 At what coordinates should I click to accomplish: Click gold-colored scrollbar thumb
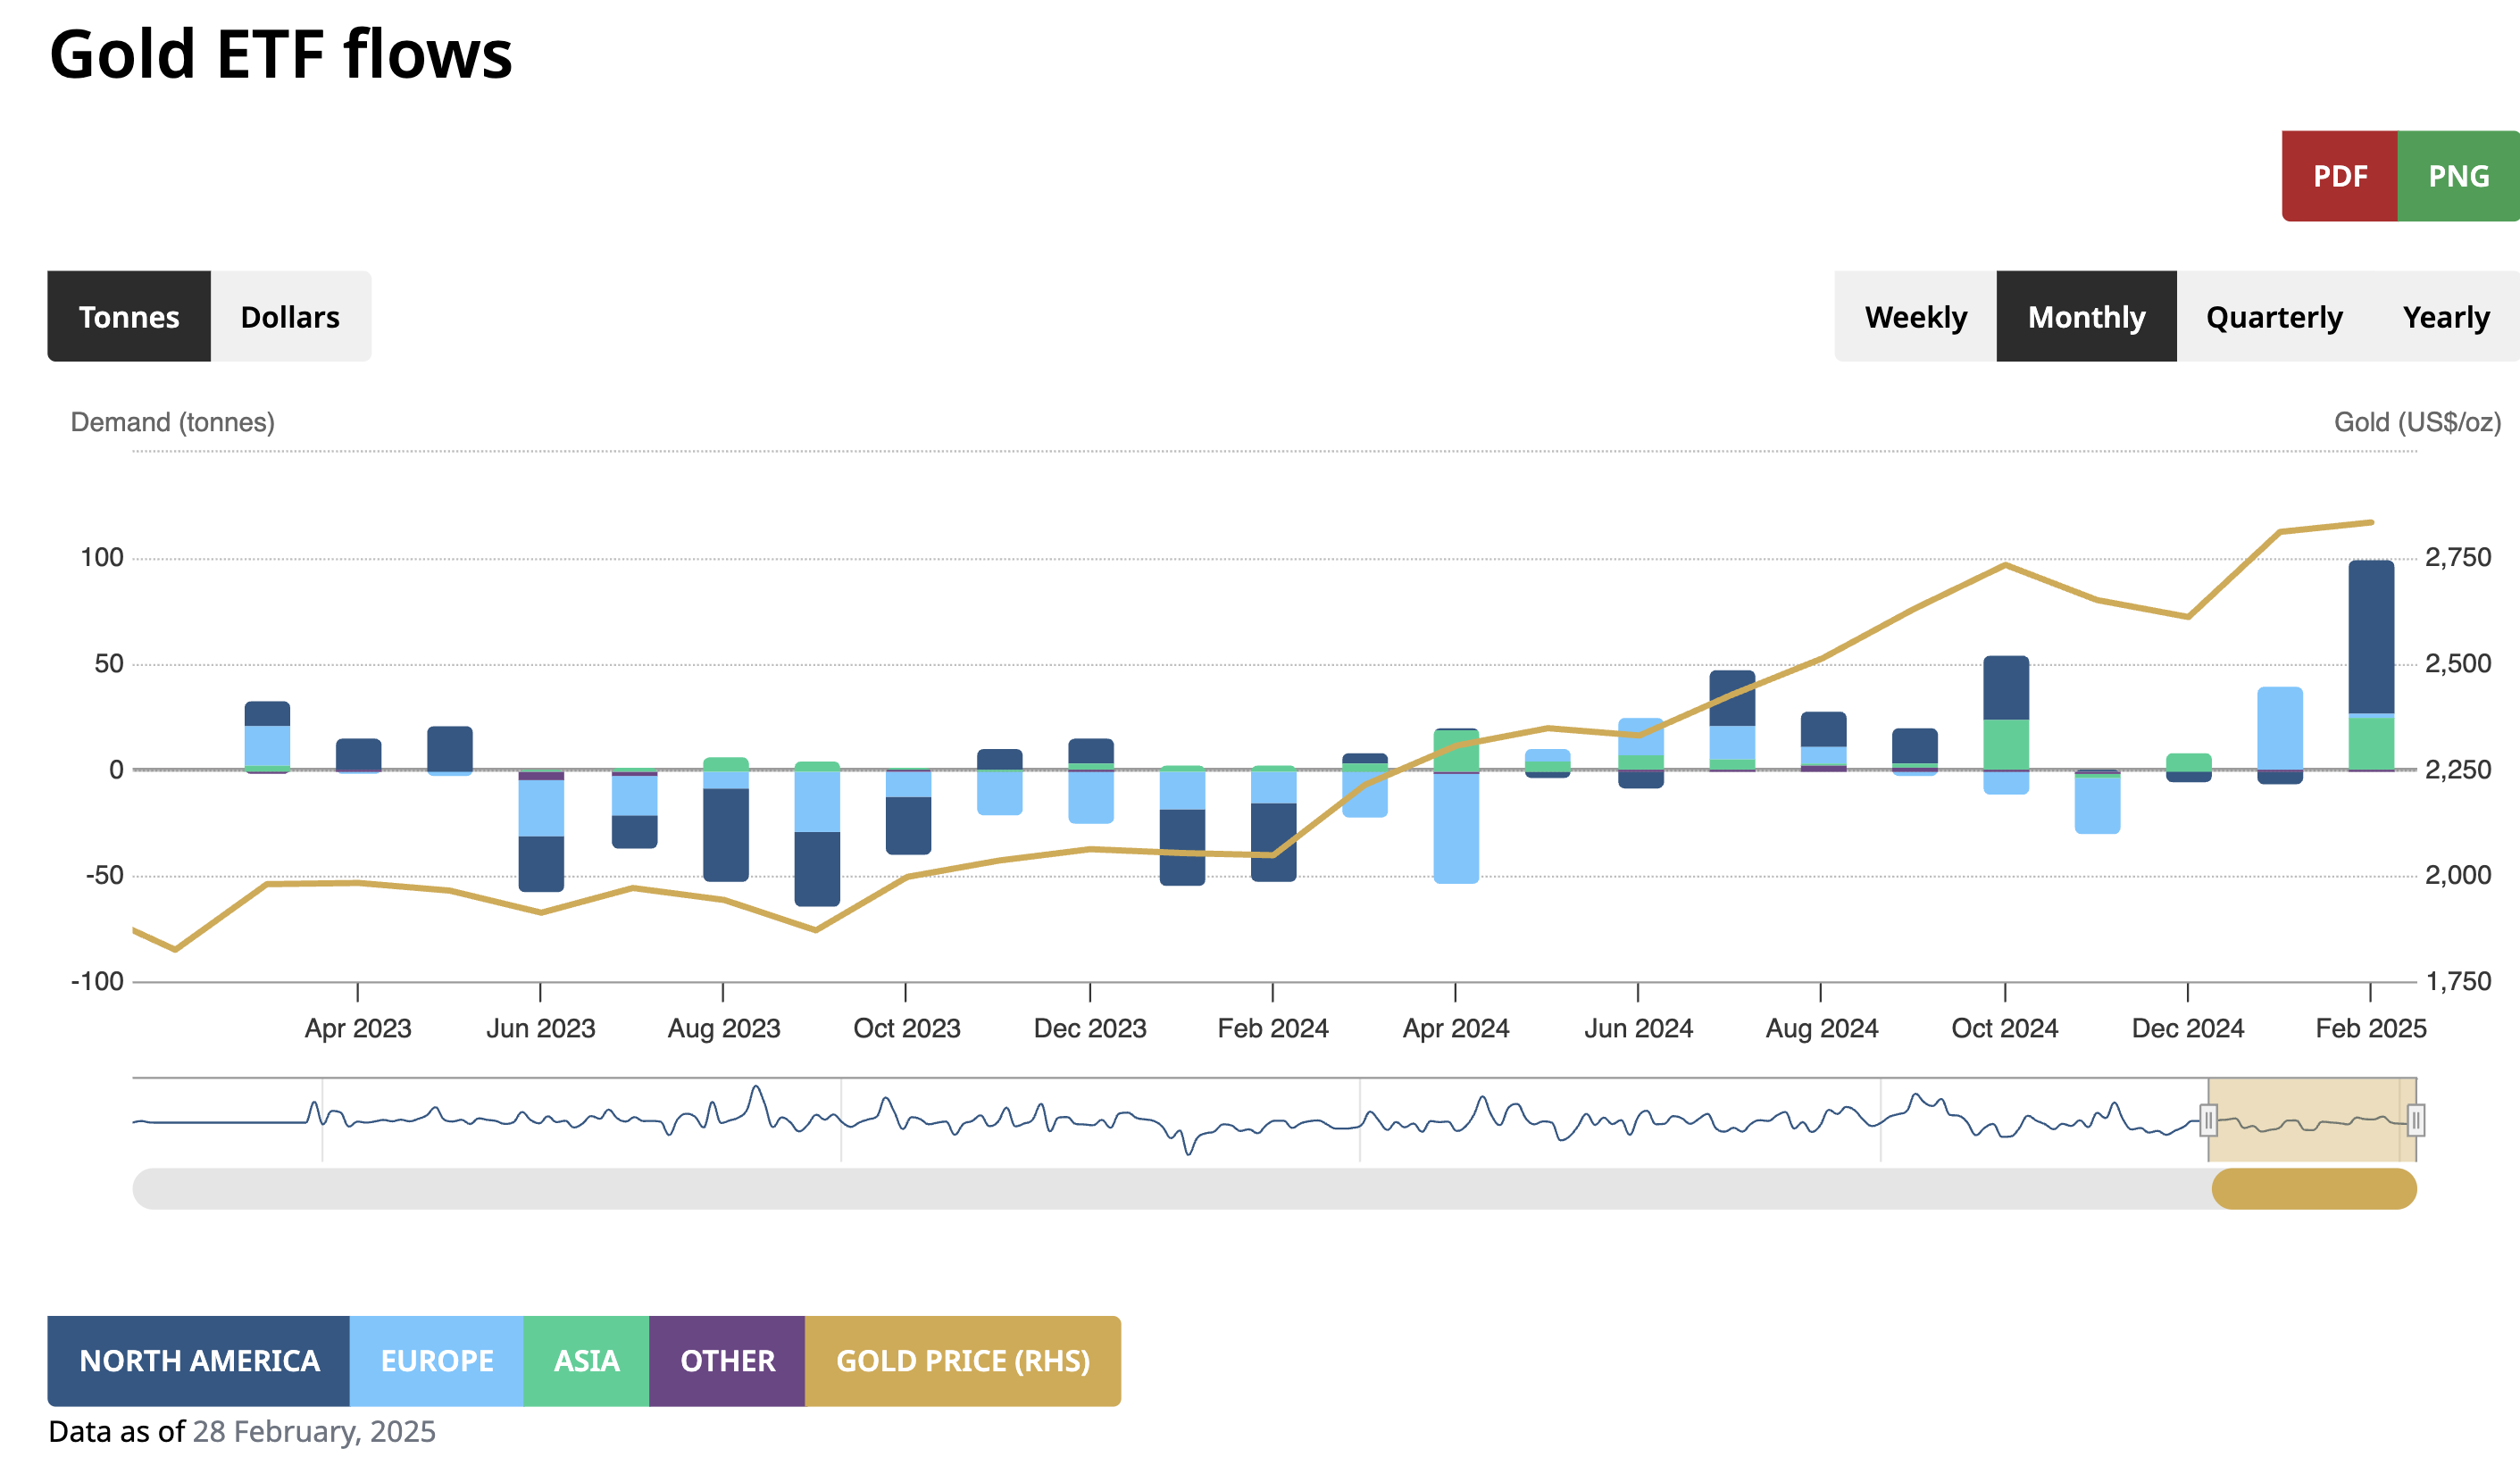[x=2313, y=1189]
